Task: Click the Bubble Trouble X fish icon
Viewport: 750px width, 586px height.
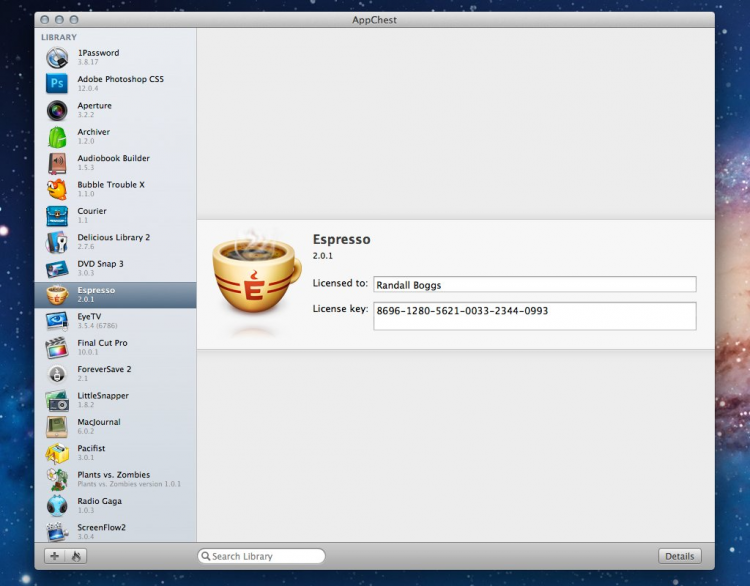Action: pyautogui.click(x=57, y=189)
